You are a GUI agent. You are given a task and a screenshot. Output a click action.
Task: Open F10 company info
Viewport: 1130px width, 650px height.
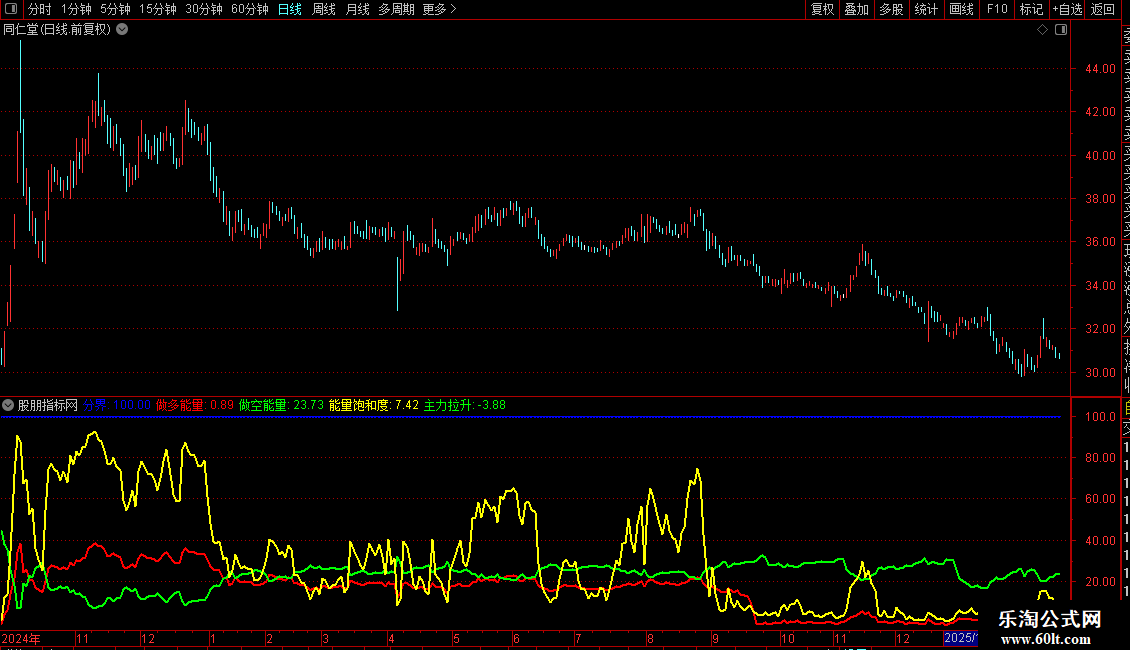coord(997,9)
